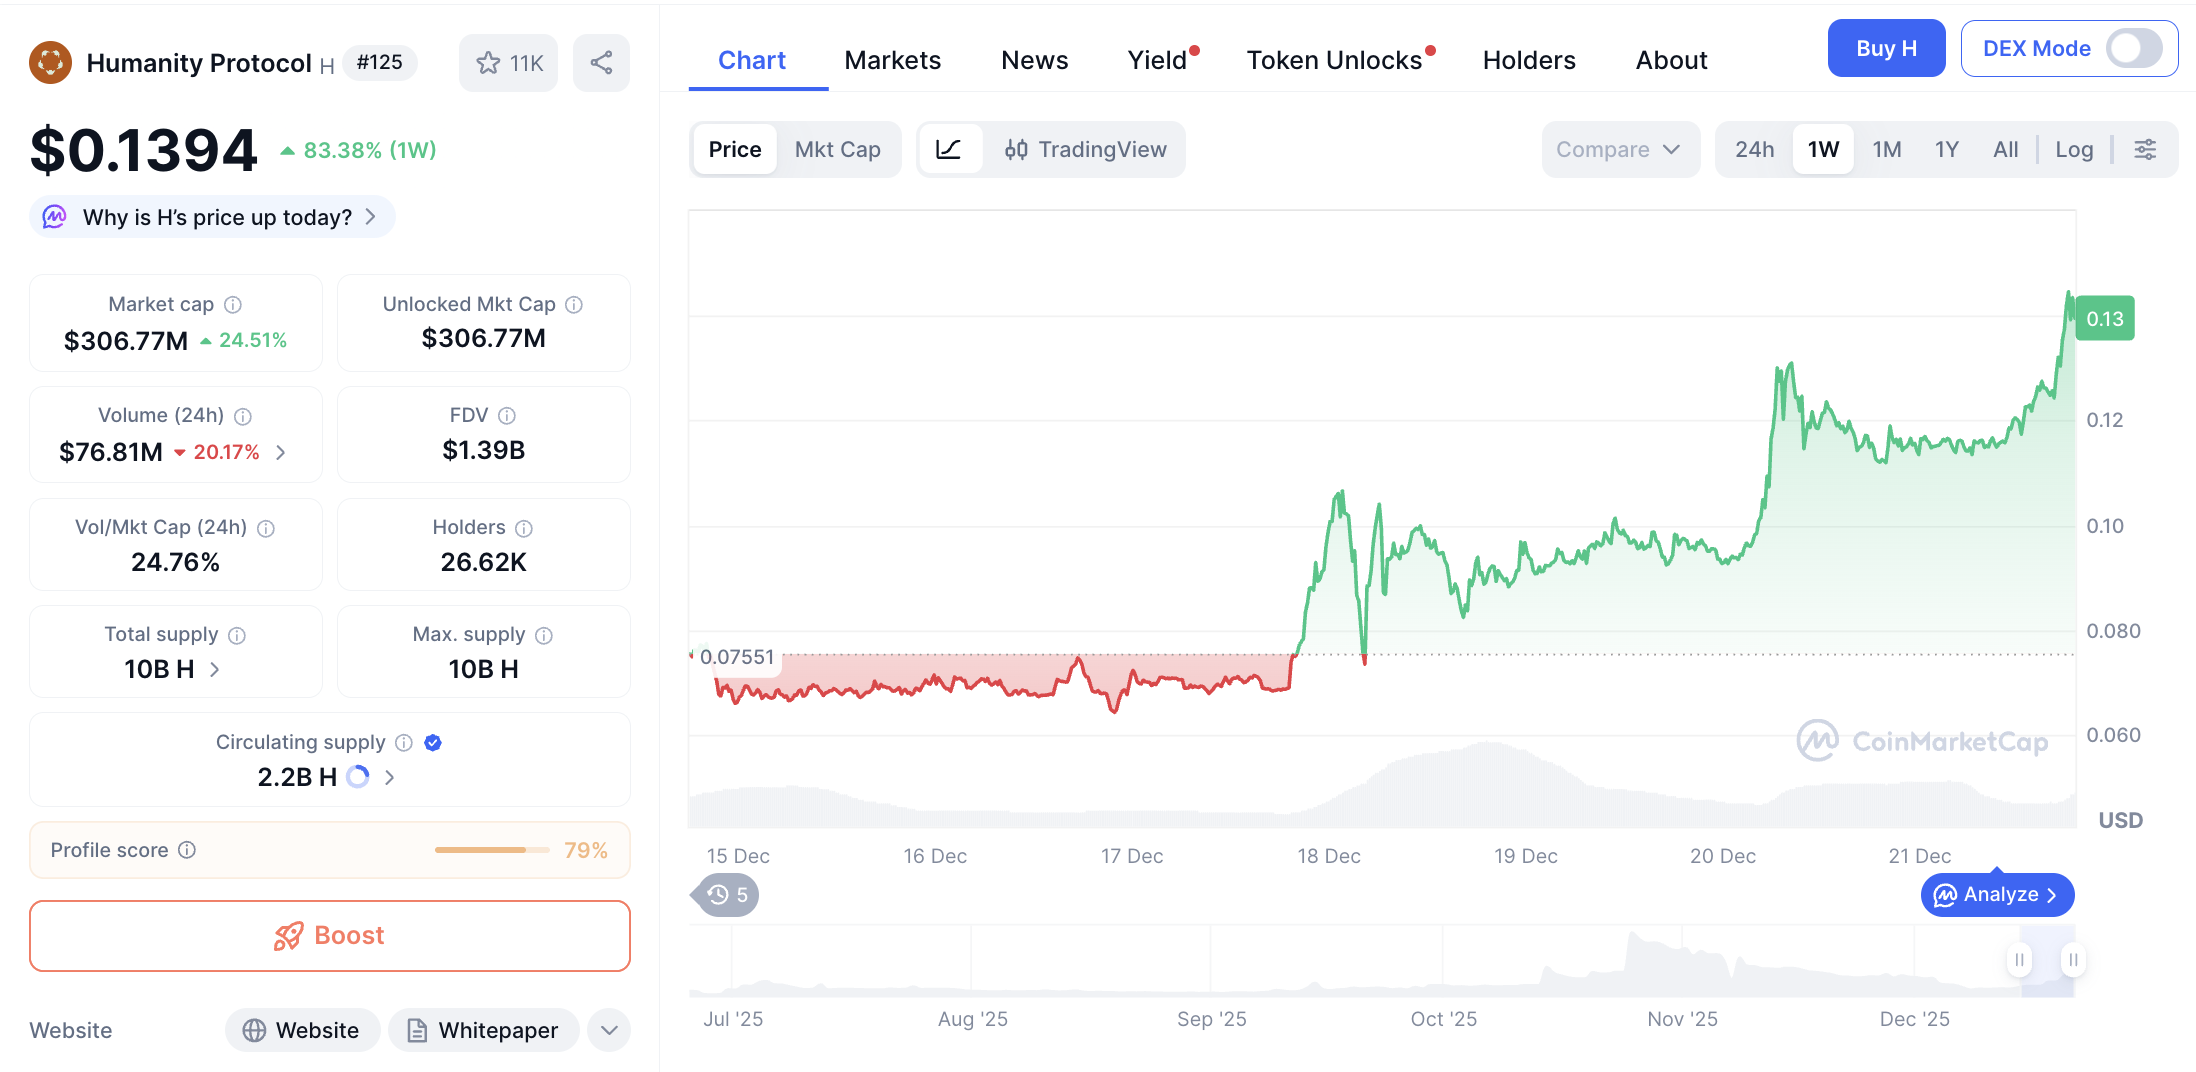Click the FDV info icon

(x=507, y=415)
